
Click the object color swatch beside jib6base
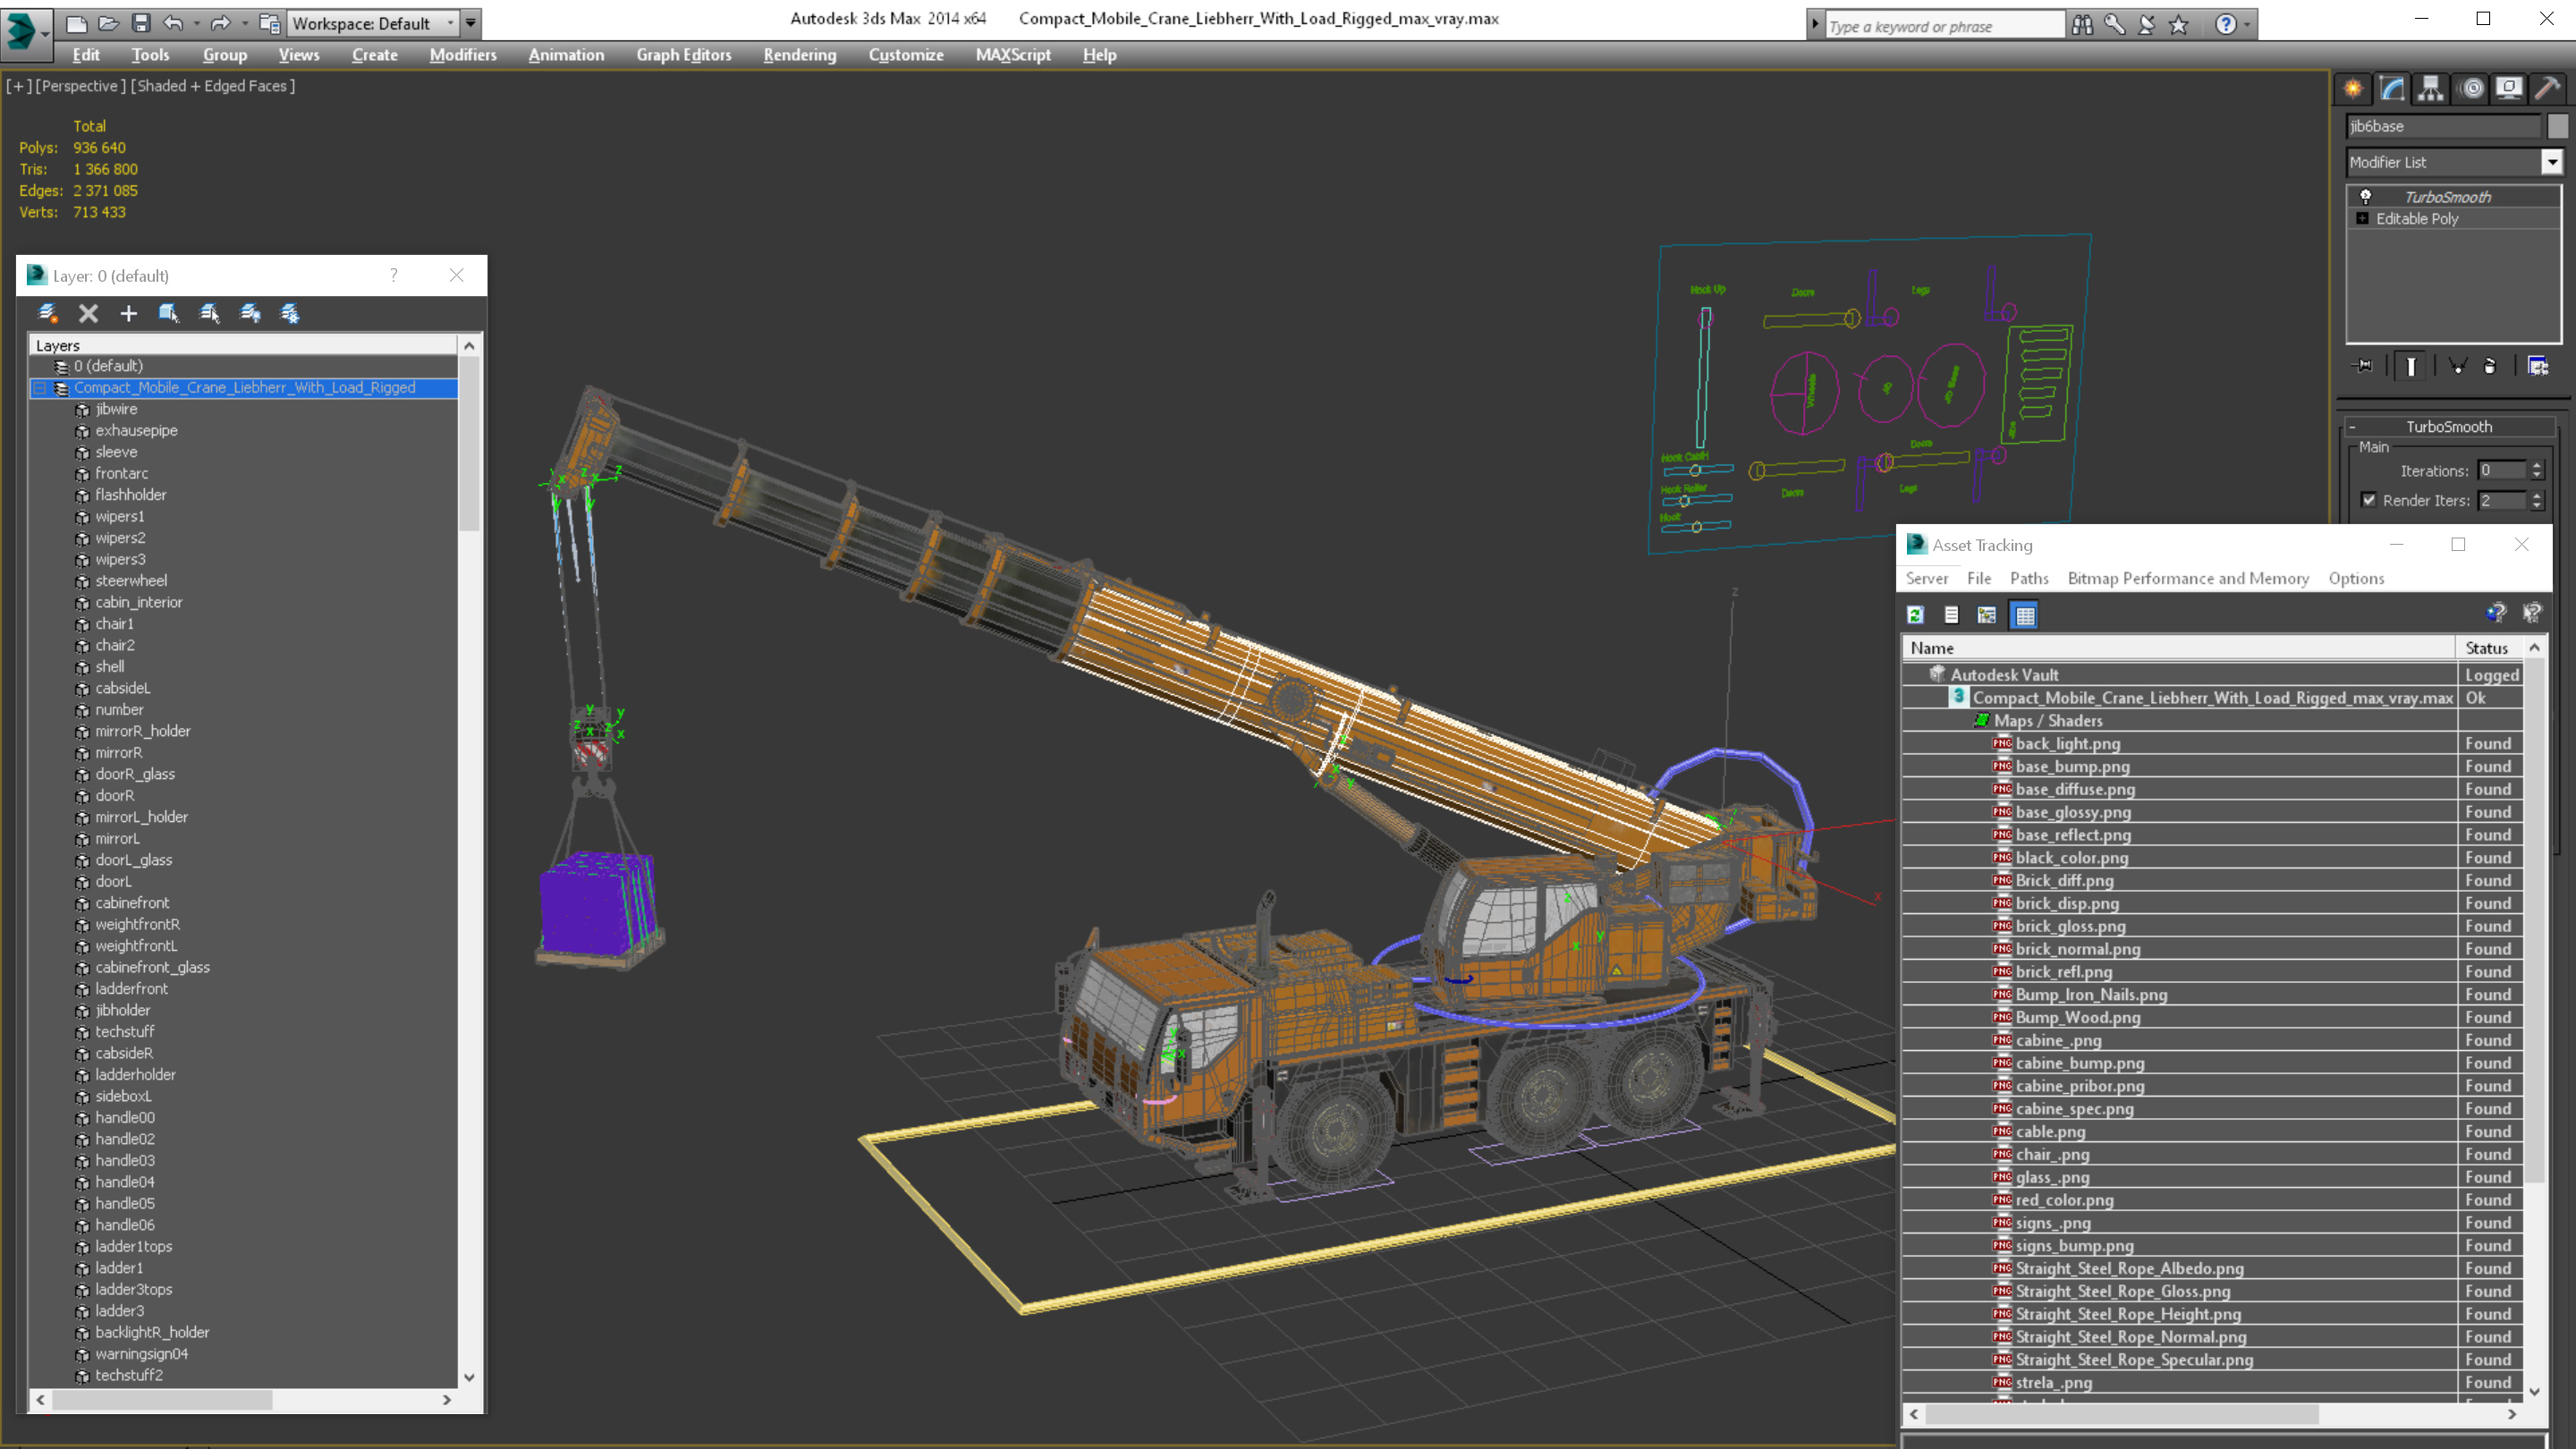(x=2557, y=126)
